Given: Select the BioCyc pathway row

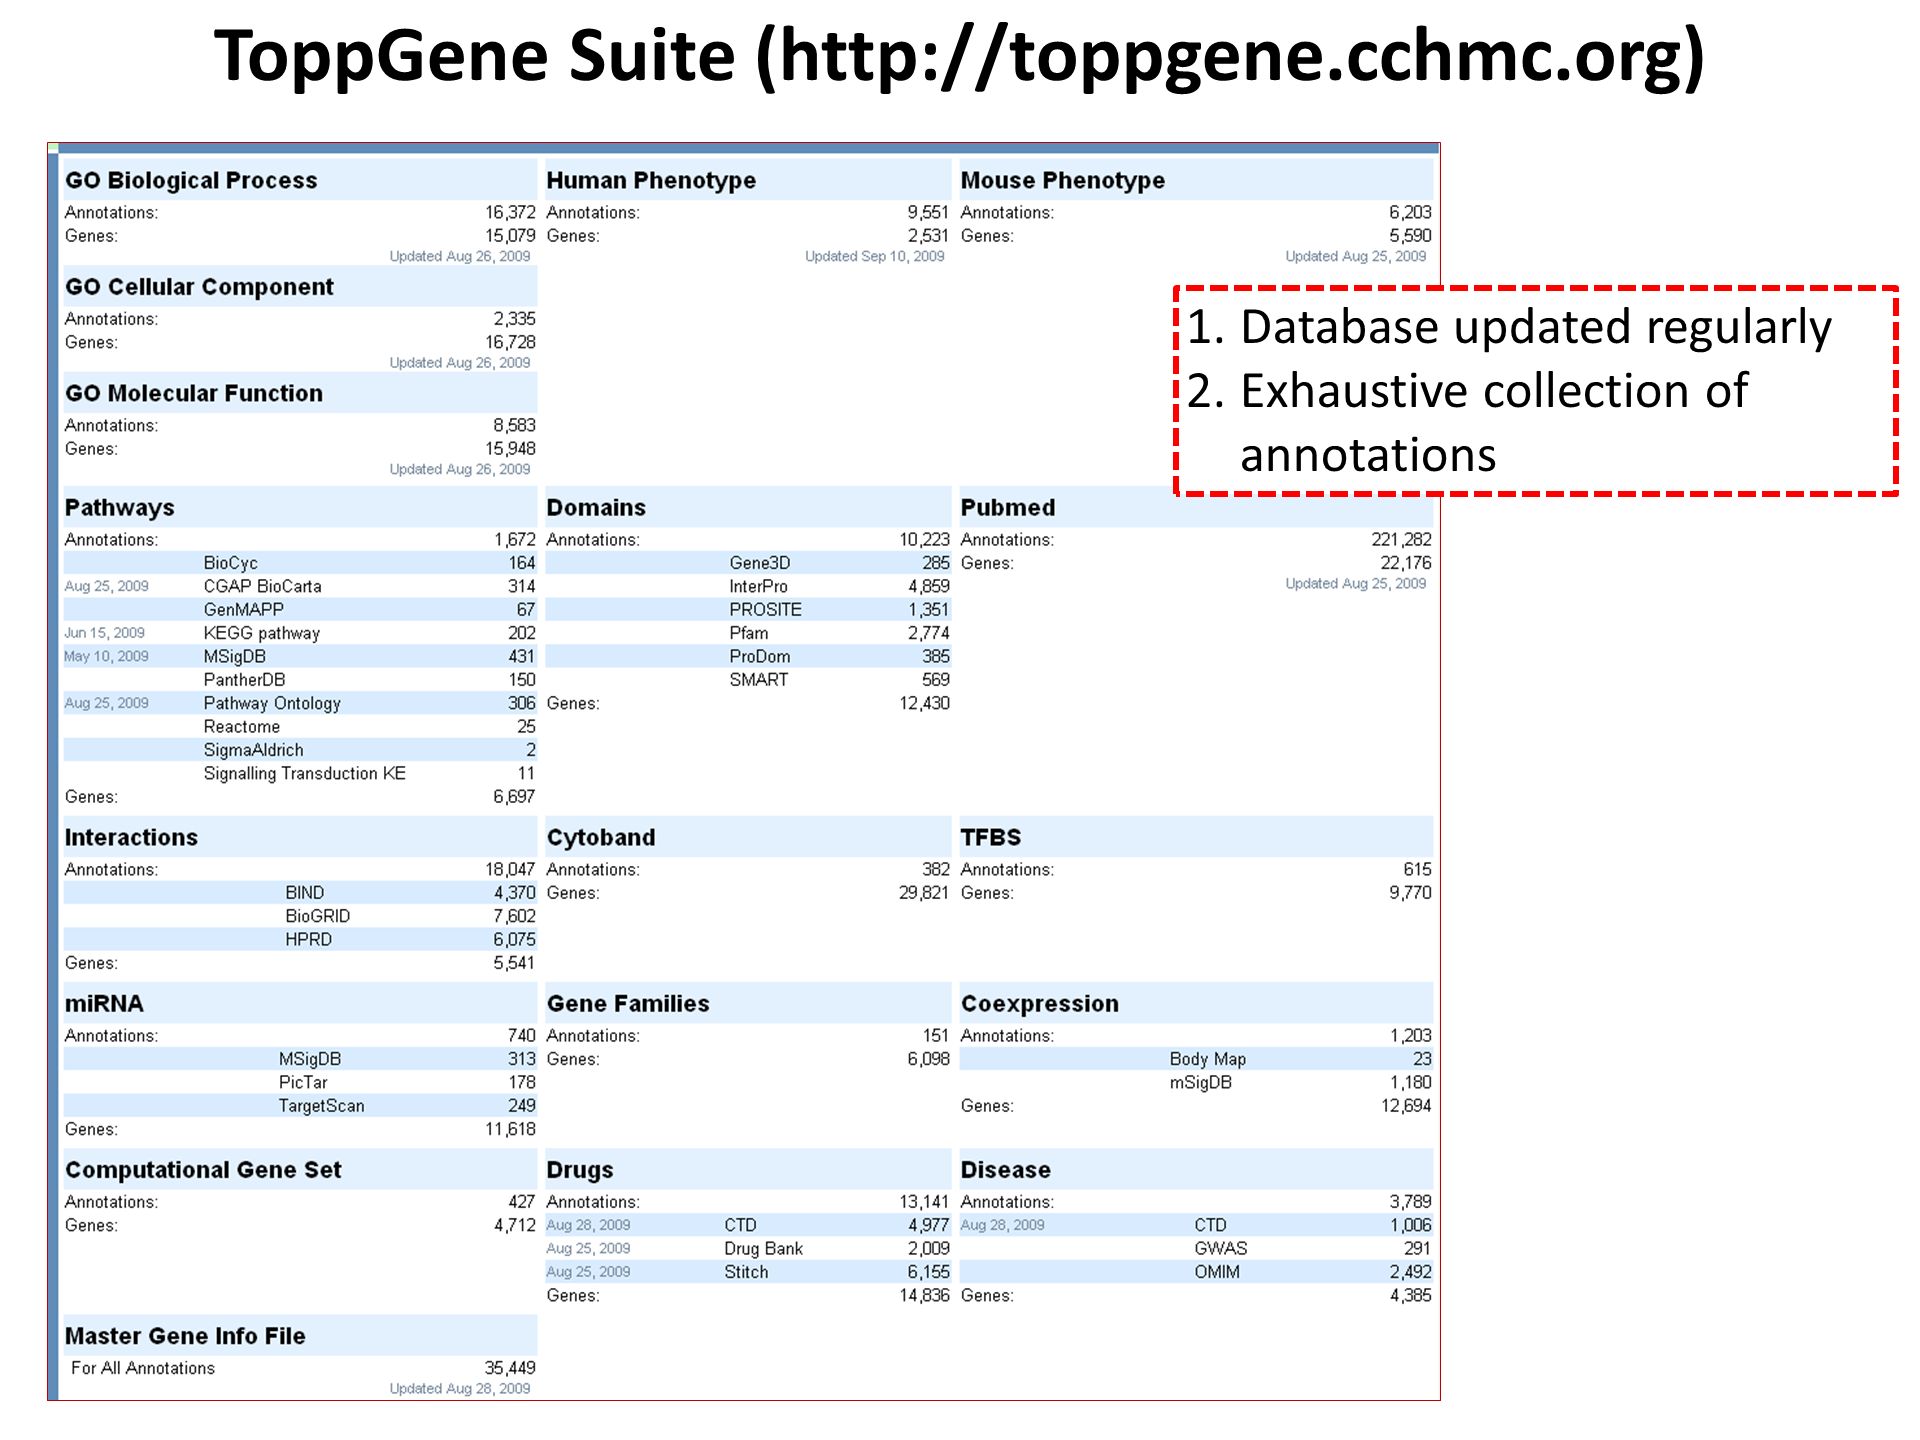Looking at the screenshot, I should tap(300, 563).
